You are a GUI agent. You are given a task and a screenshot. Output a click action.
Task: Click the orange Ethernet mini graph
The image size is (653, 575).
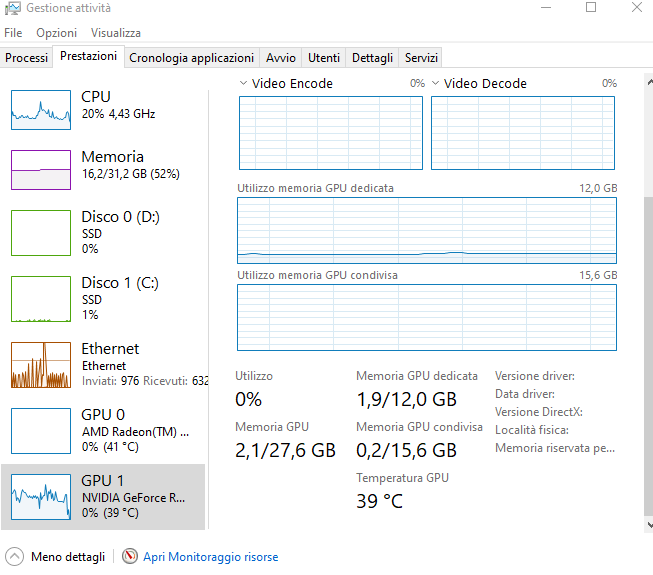(41, 365)
